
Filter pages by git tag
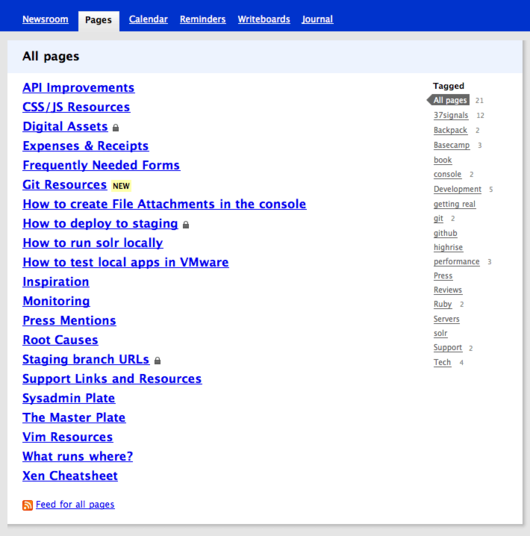pyautogui.click(x=438, y=218)
